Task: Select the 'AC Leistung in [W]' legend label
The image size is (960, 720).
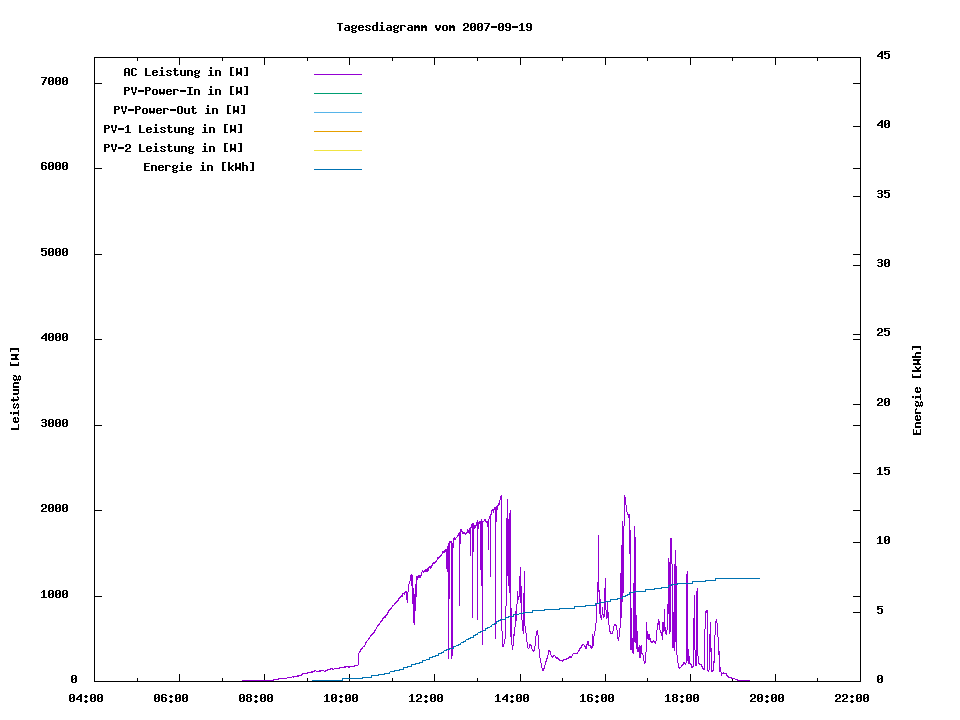Action: click(186, 72)
